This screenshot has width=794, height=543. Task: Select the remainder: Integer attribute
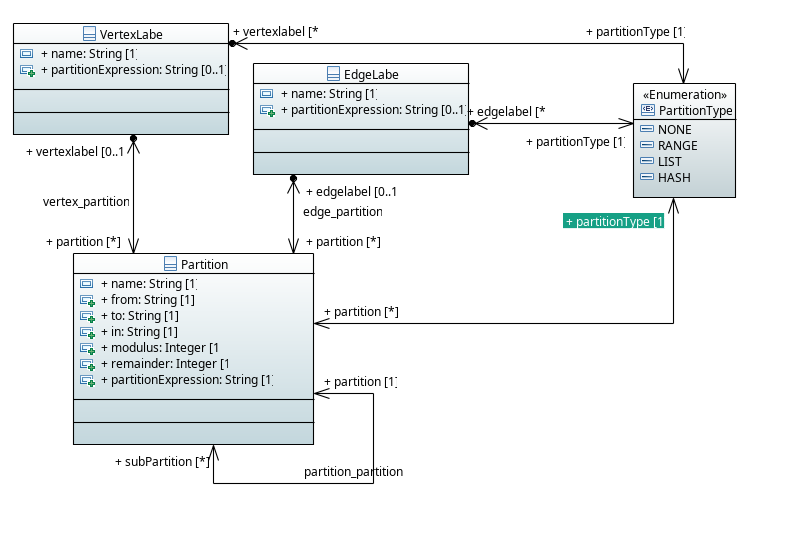click(169, 364)
